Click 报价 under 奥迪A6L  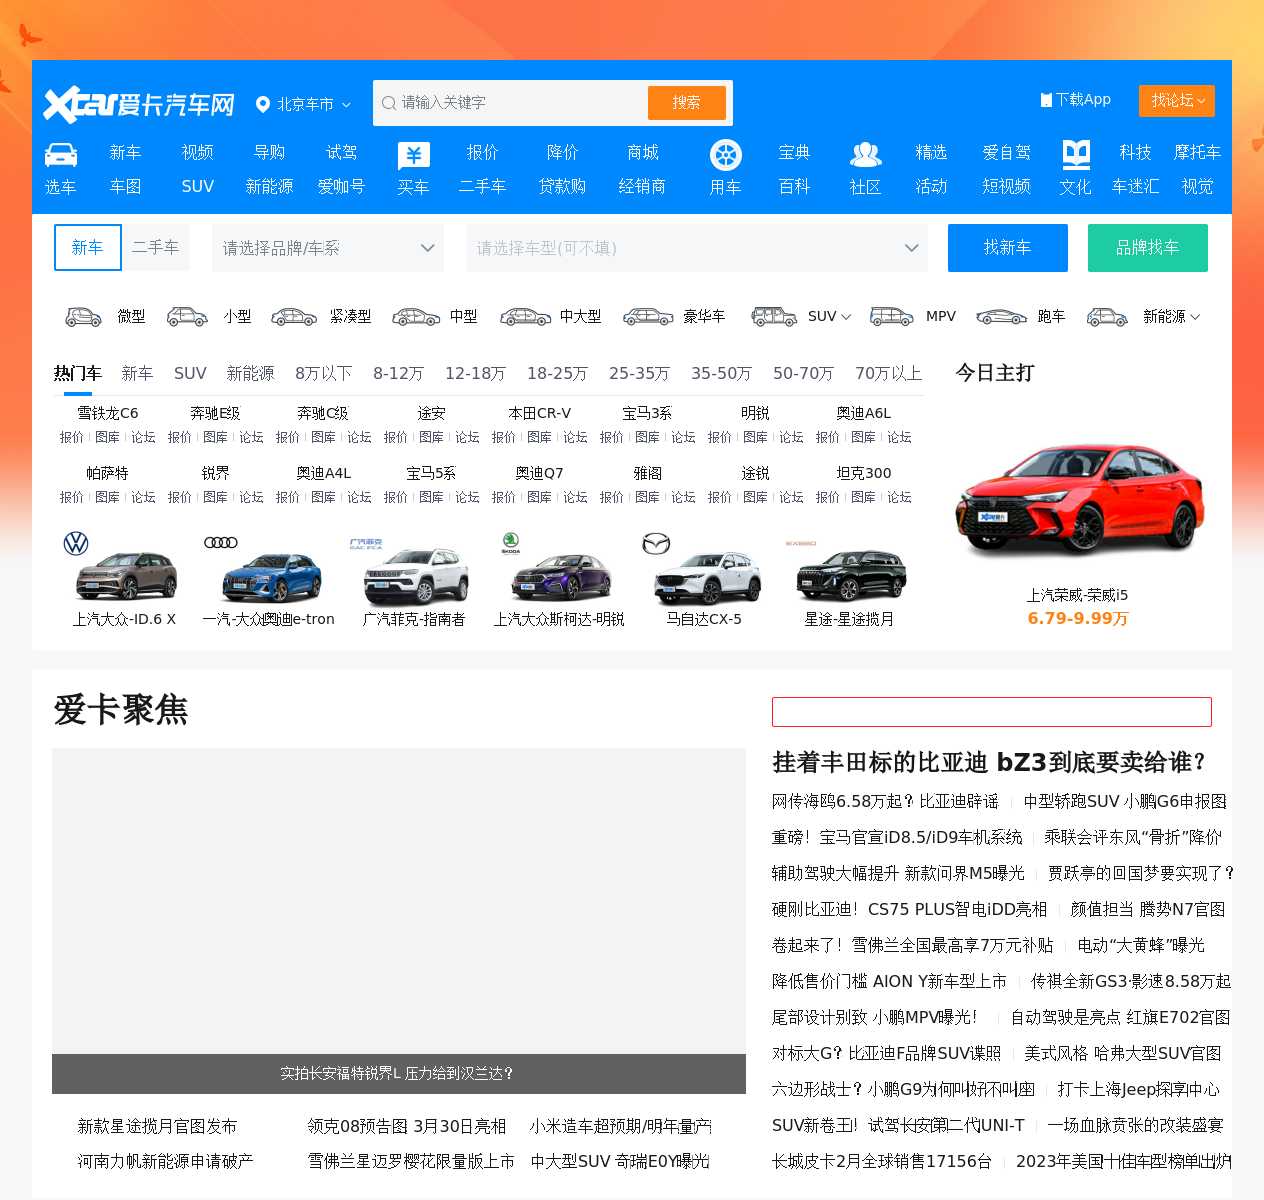pos(827,437)
